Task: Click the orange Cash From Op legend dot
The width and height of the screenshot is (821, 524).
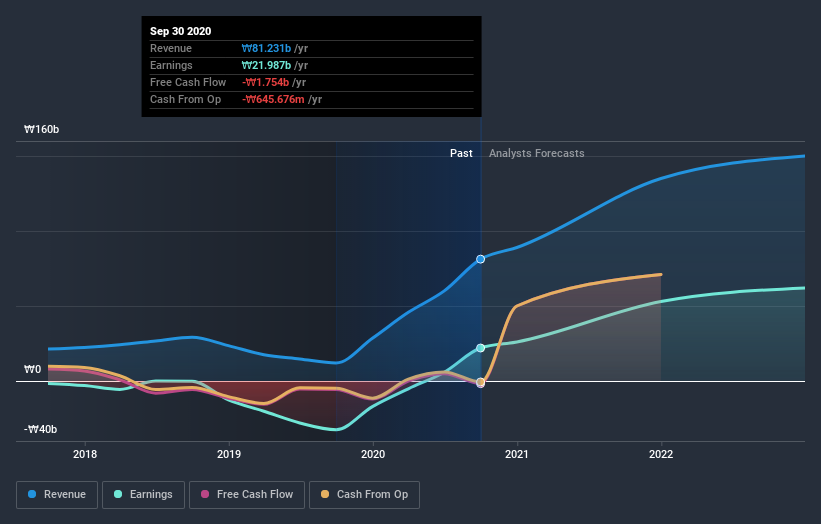Action: [x=325, y=494]
